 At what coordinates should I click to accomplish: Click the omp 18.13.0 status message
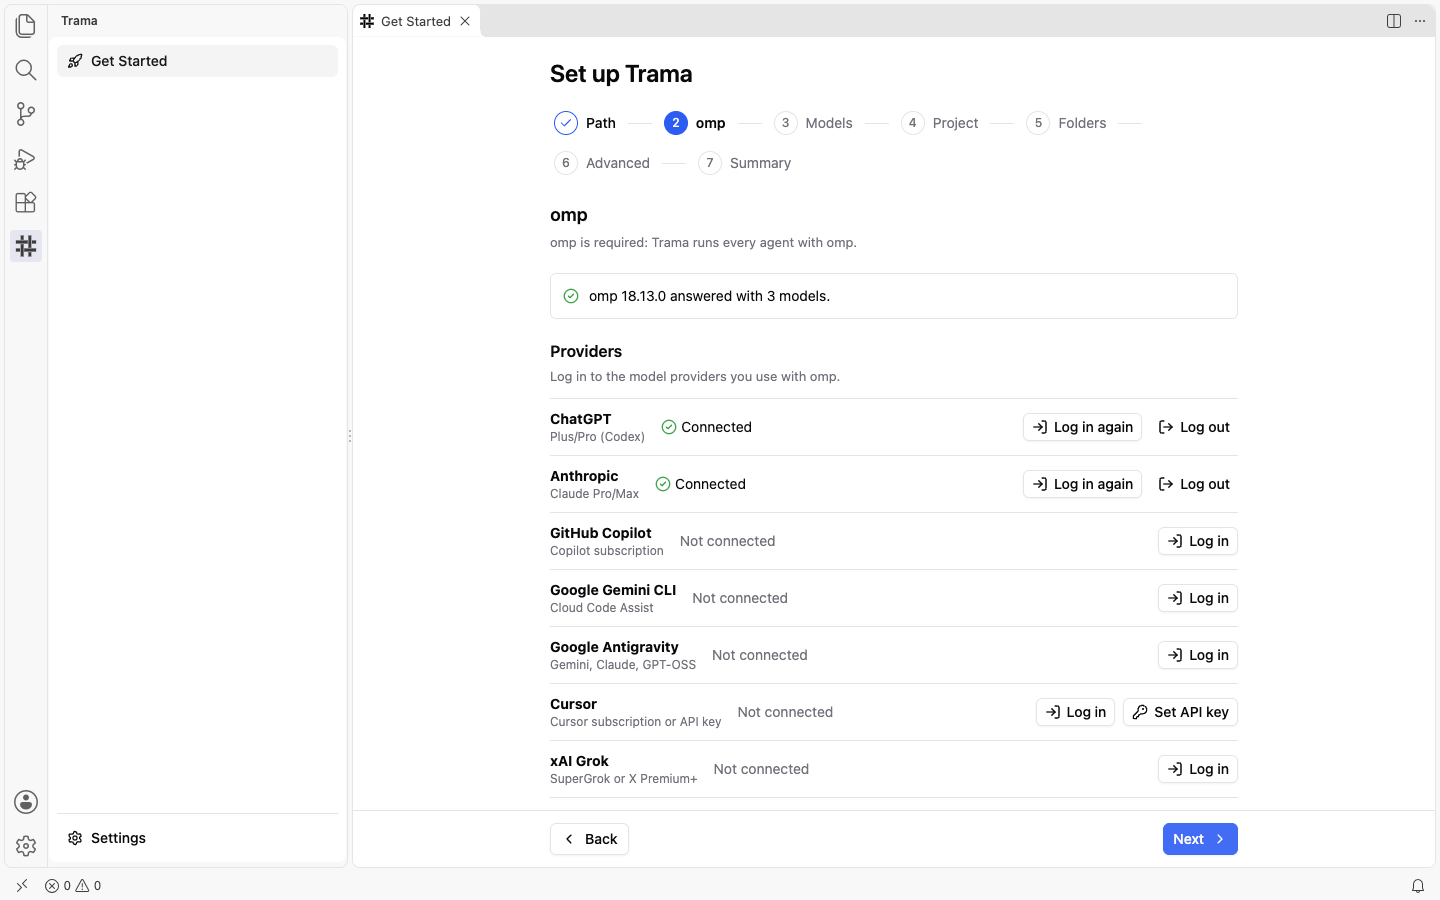click(894, 296)
